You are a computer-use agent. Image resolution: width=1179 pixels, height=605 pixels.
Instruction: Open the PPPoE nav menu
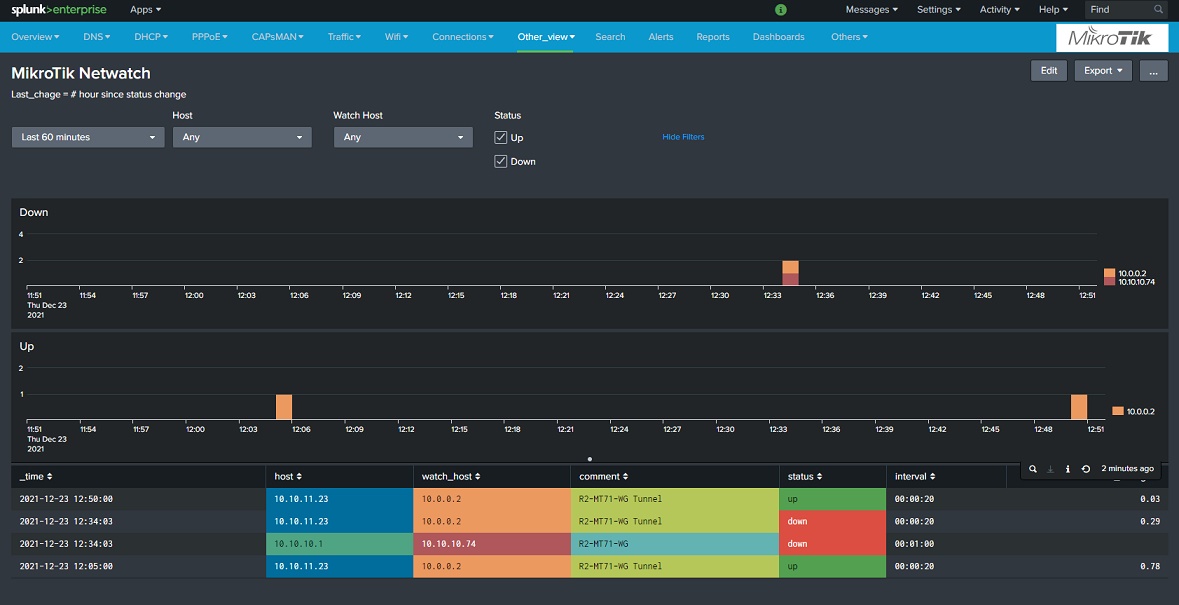[210, 37]
